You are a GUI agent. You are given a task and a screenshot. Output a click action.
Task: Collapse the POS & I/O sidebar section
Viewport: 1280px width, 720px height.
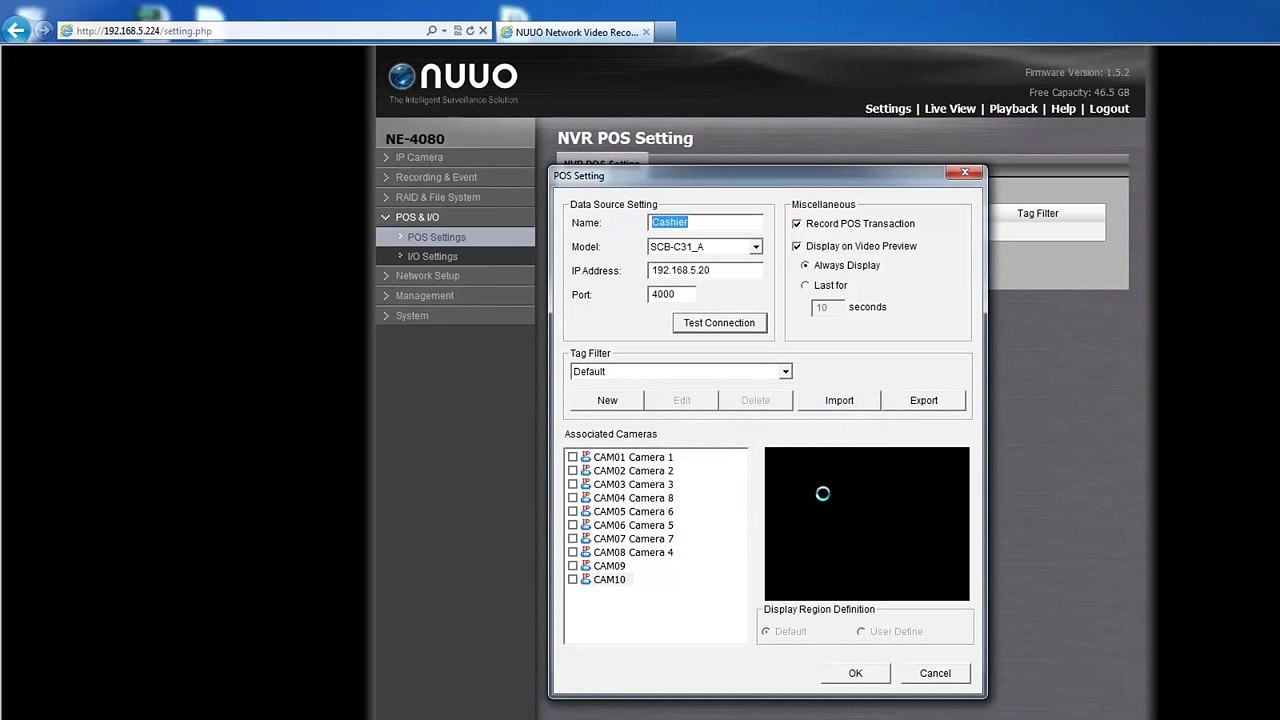click(x=455, y=217)
